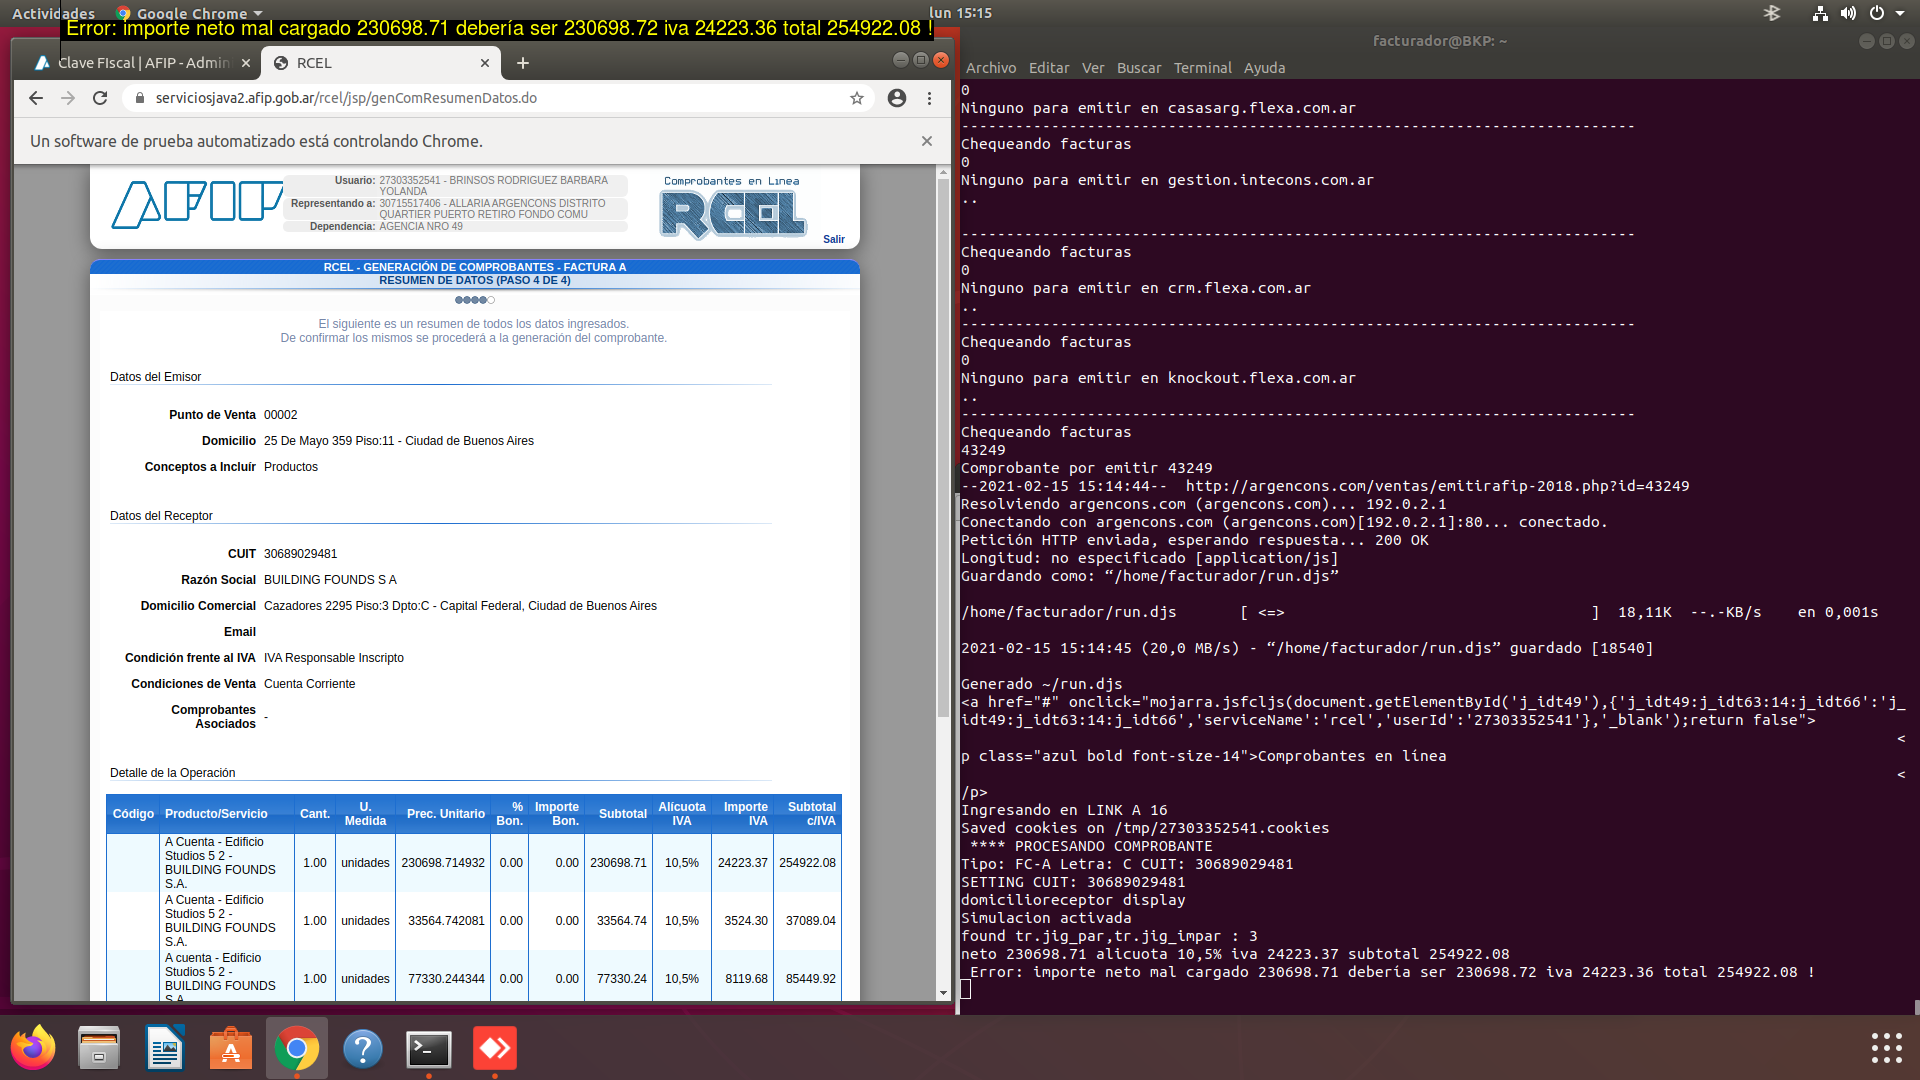Open the terminal Ver menu
This screenshot has width=1920, height=1080.
1093,68
